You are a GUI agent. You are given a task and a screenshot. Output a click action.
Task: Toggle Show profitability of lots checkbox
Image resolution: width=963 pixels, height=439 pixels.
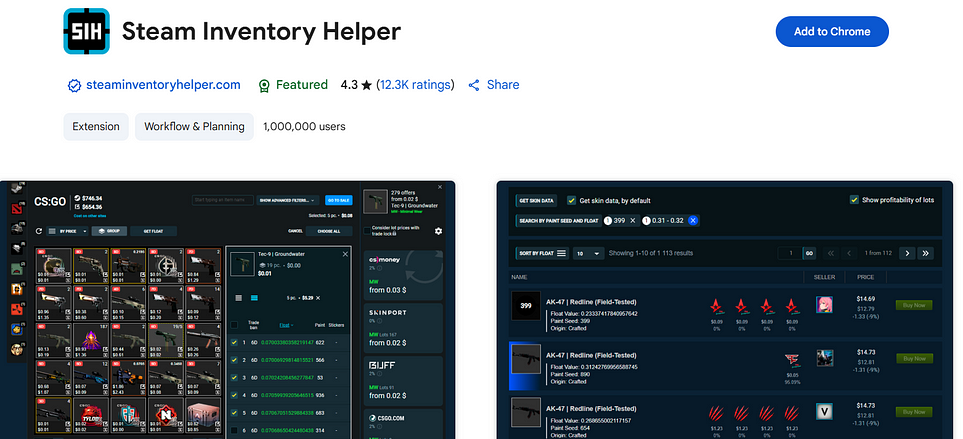pos(854,200)
